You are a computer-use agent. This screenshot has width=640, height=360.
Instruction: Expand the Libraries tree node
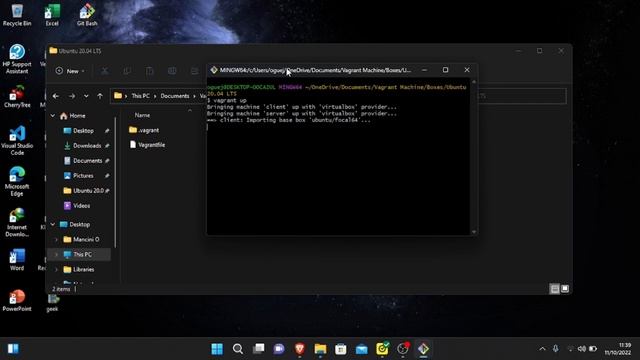click(57, 270)
